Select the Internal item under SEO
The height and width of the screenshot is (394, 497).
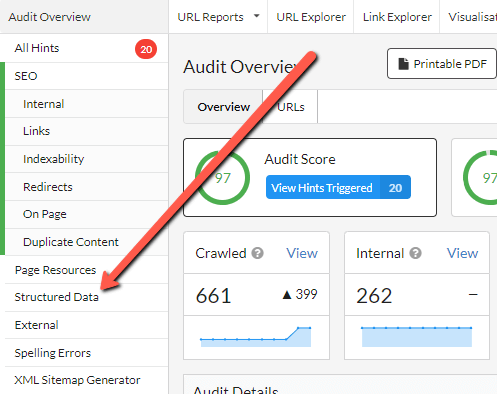(x=43, y=104)
